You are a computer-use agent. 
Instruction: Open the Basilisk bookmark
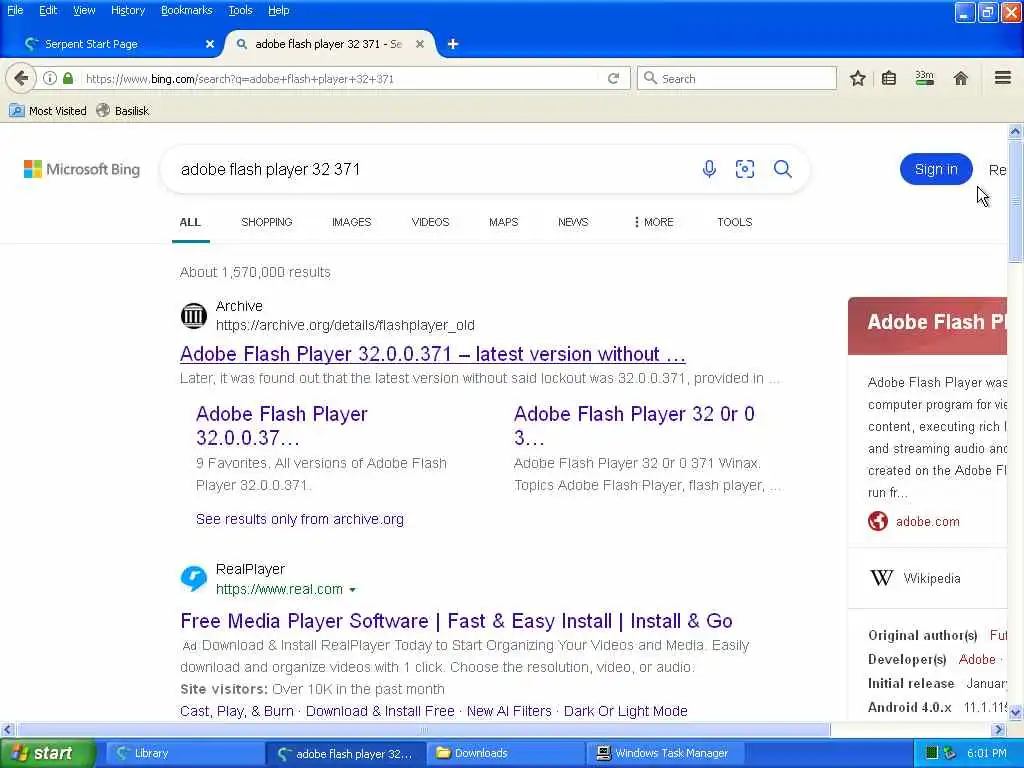point(123,111)
